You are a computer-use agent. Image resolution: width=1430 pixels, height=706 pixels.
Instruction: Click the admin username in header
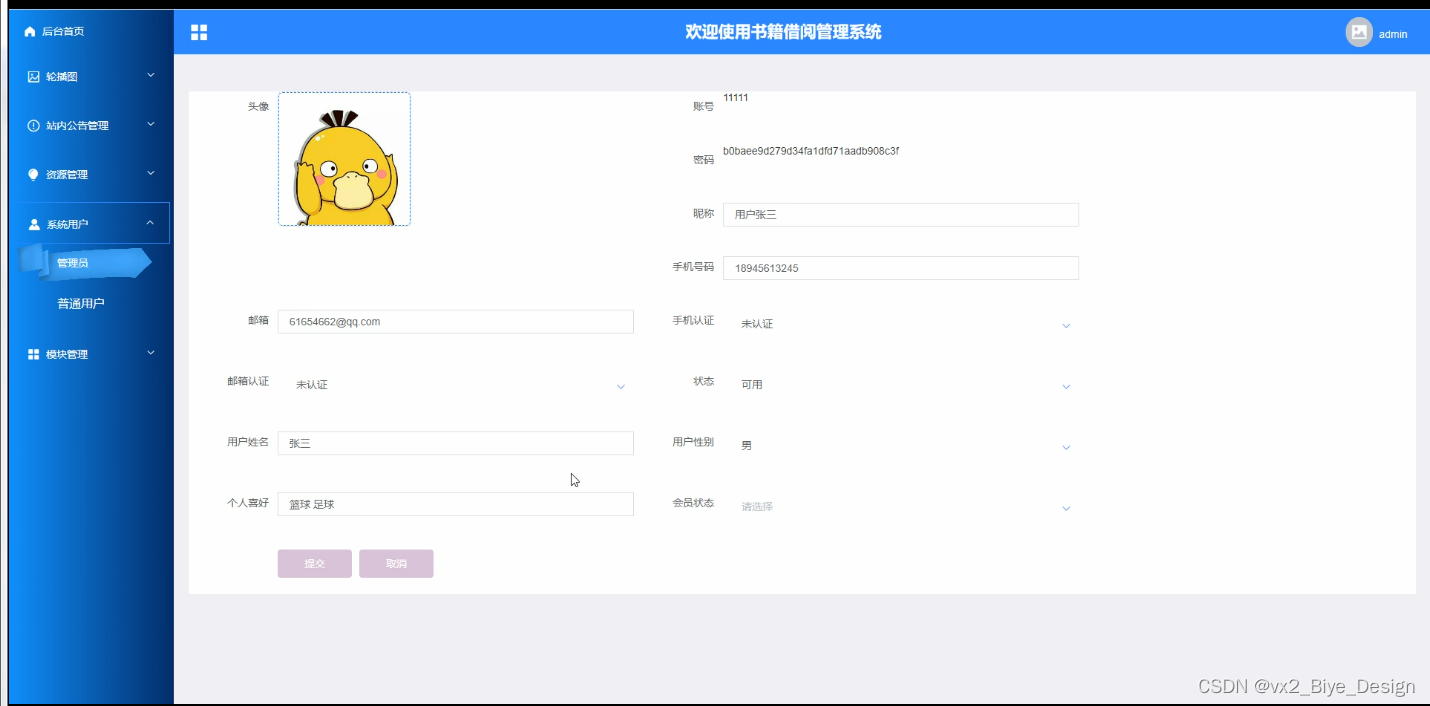[x=1393, y=34]
